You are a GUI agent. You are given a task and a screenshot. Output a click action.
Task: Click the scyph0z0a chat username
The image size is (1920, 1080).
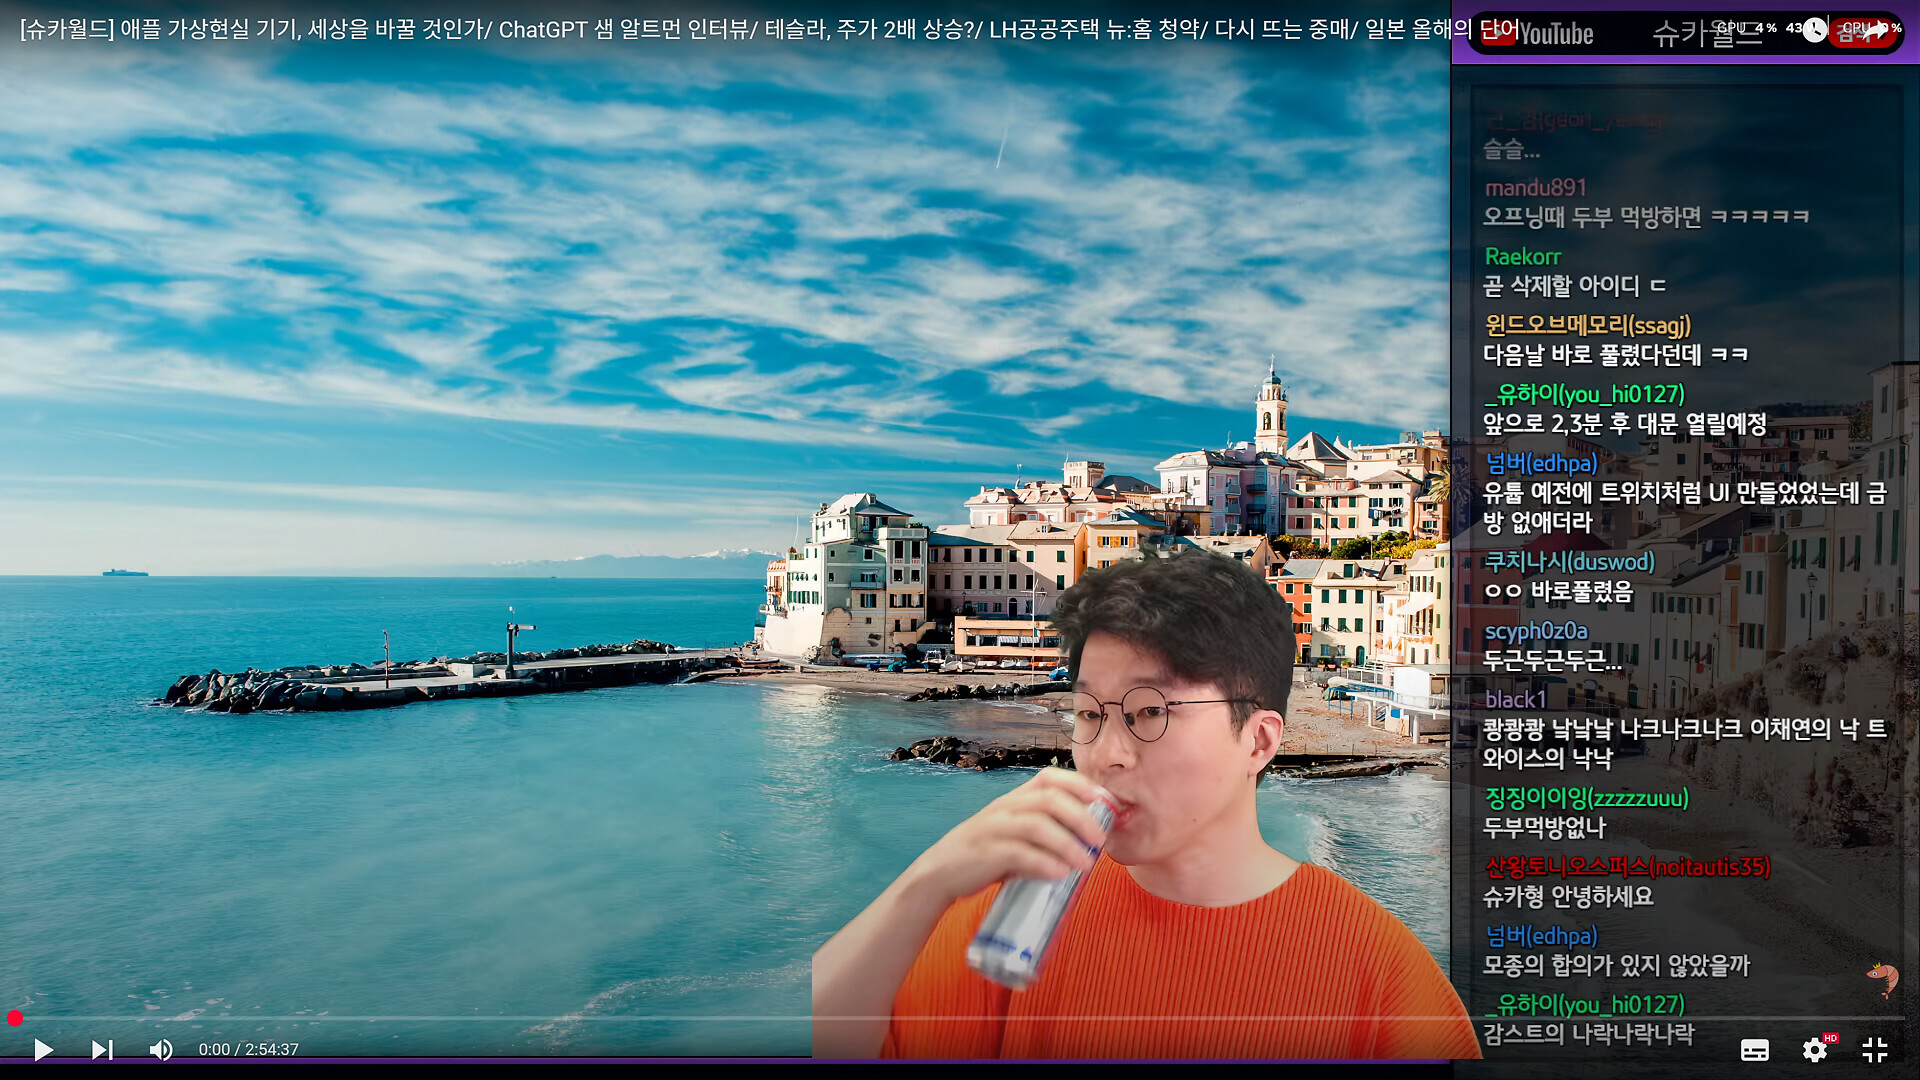coord(1536,631)
